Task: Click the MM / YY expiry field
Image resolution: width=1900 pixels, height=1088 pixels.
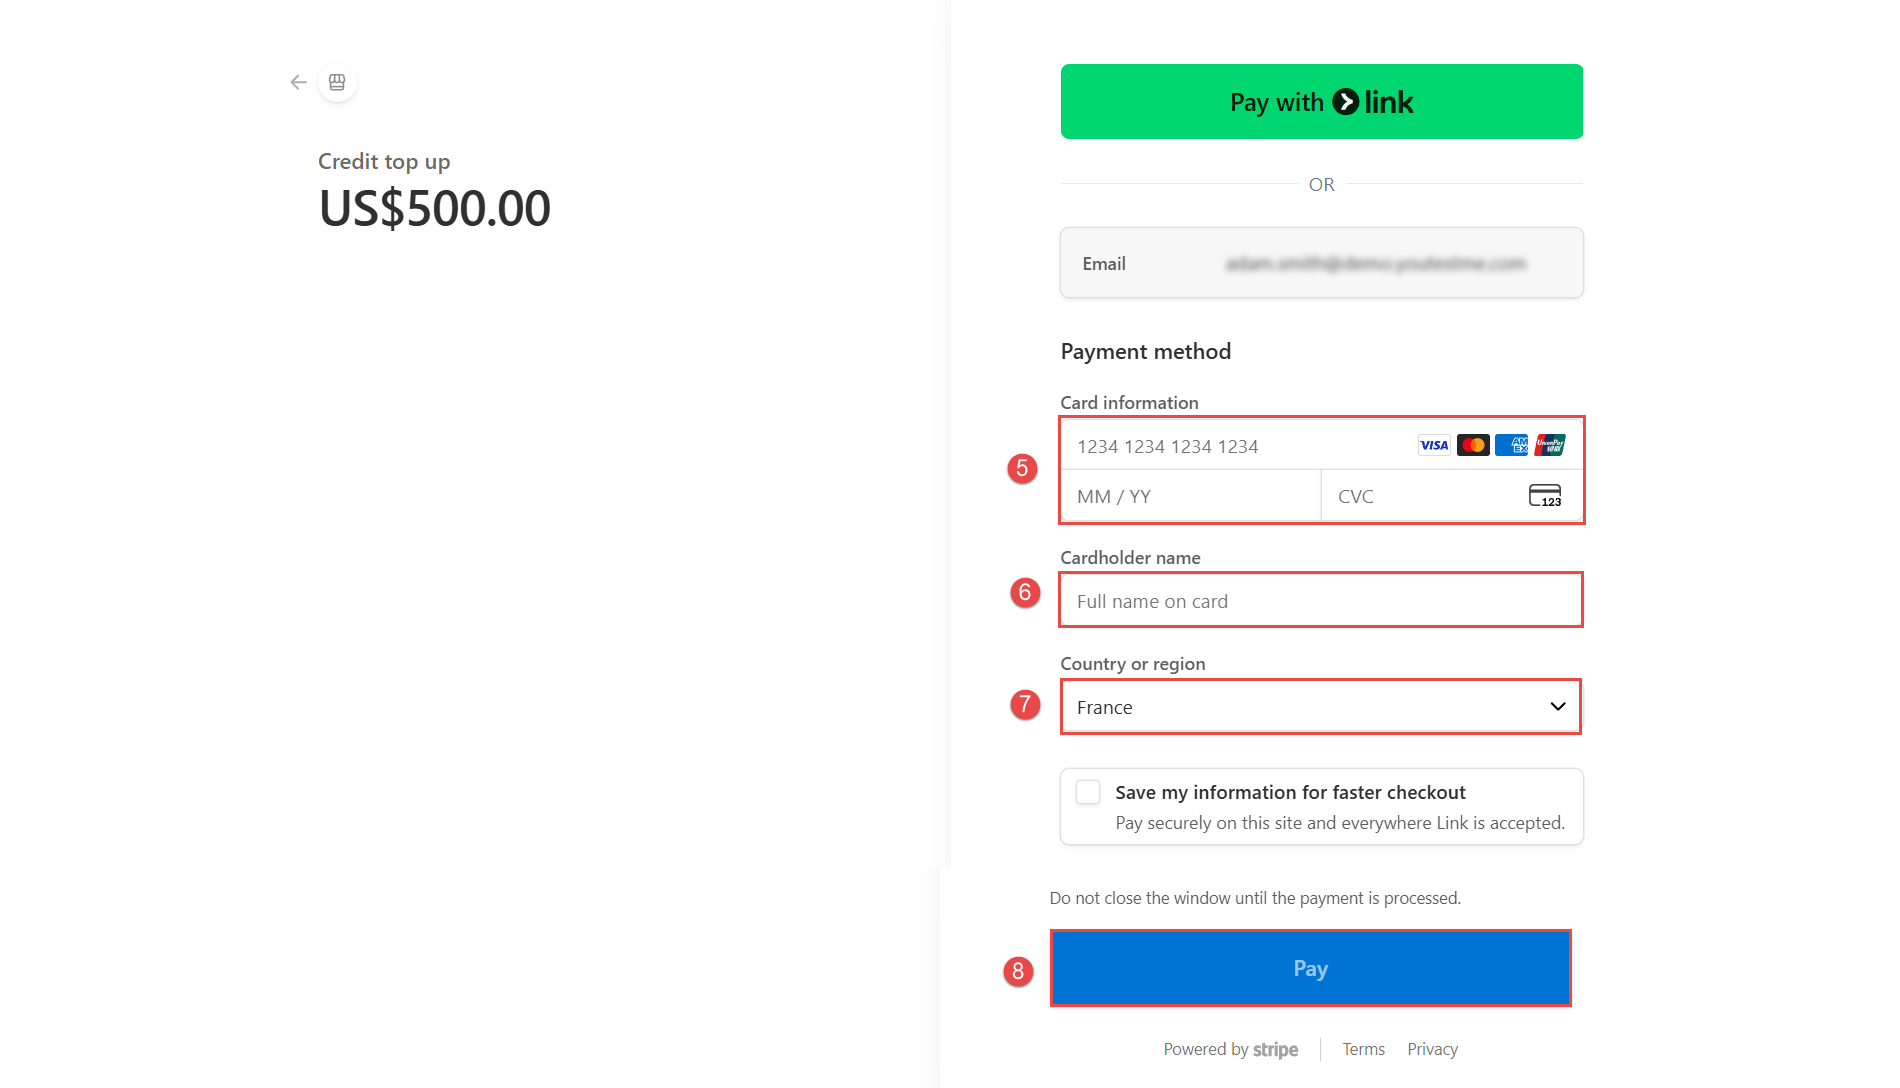Action: coord(1190,496)
